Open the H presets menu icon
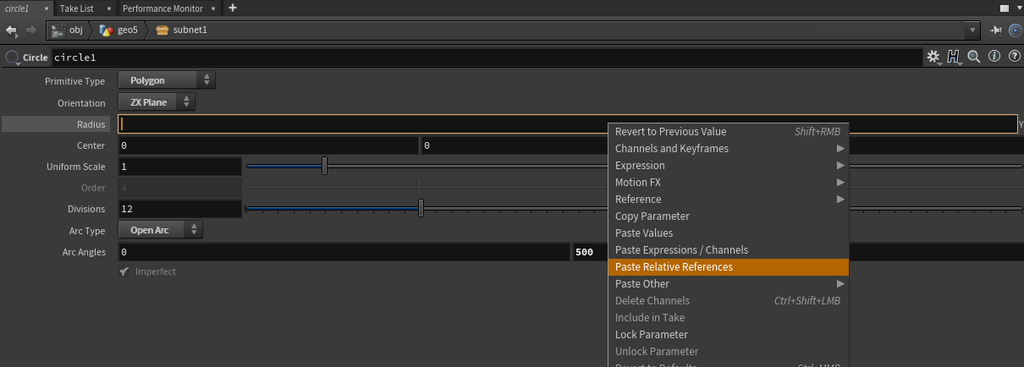The image size is (1024, 367). (953, 57)
